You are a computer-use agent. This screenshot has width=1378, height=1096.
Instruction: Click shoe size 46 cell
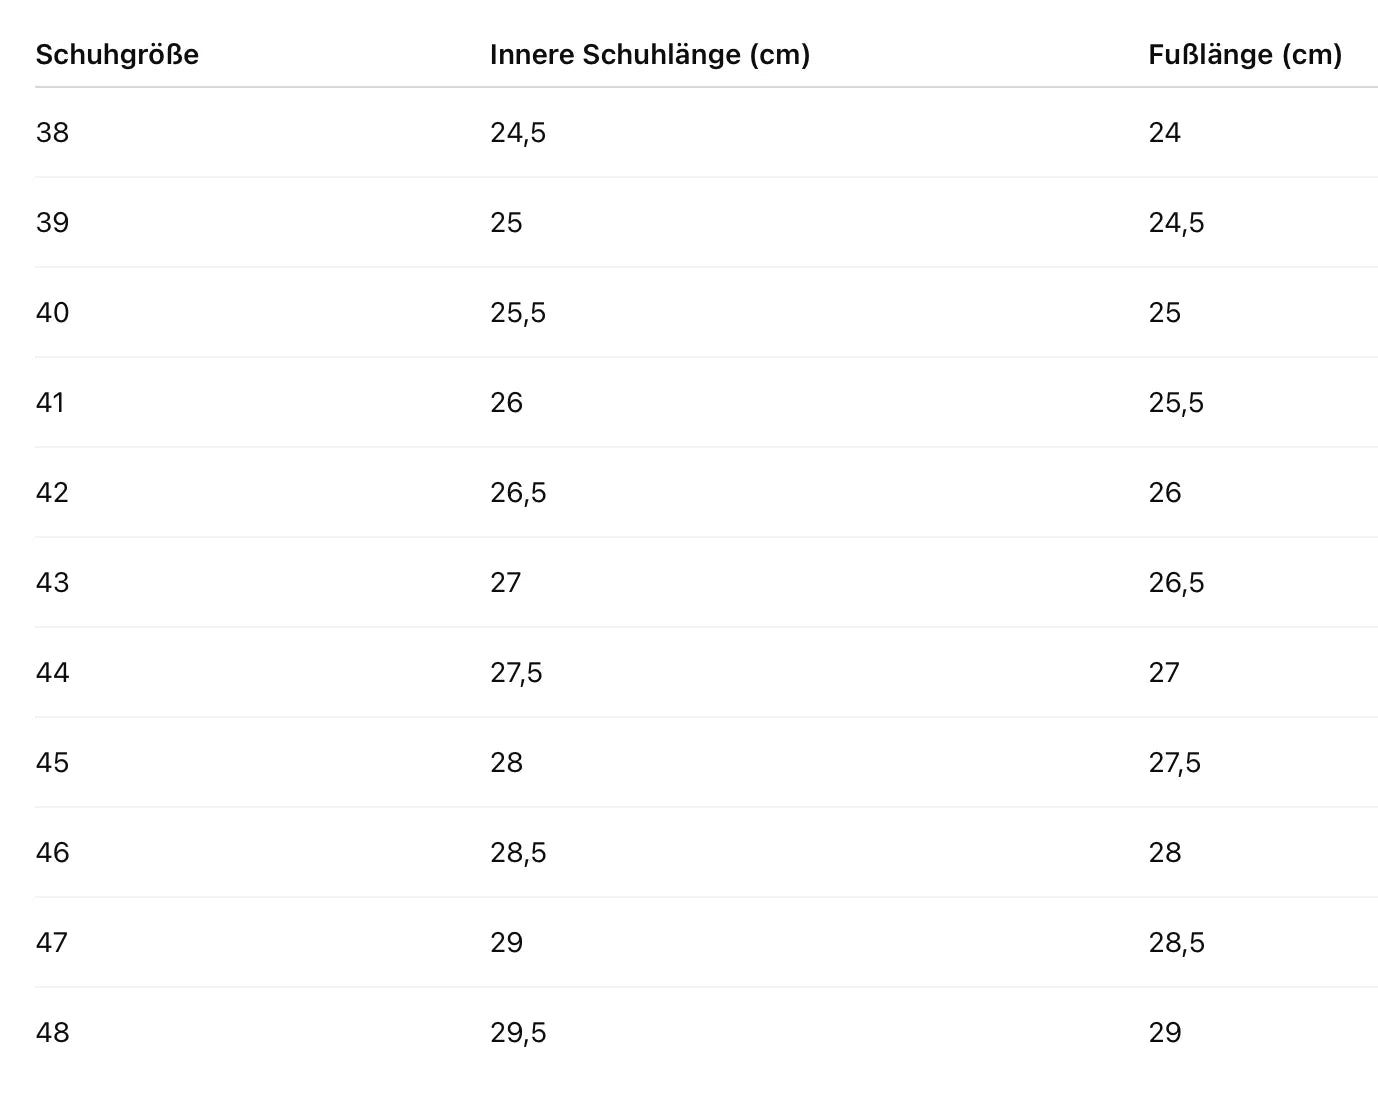point(53,853)
